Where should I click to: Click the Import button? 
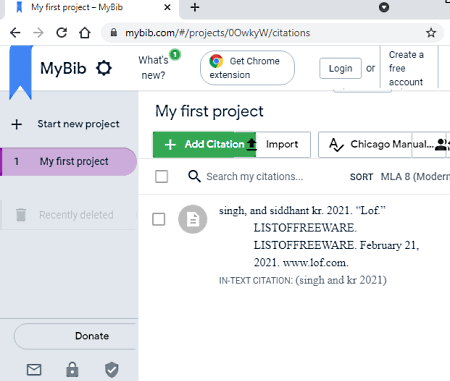pyautogui.click(x=283, y=145)
